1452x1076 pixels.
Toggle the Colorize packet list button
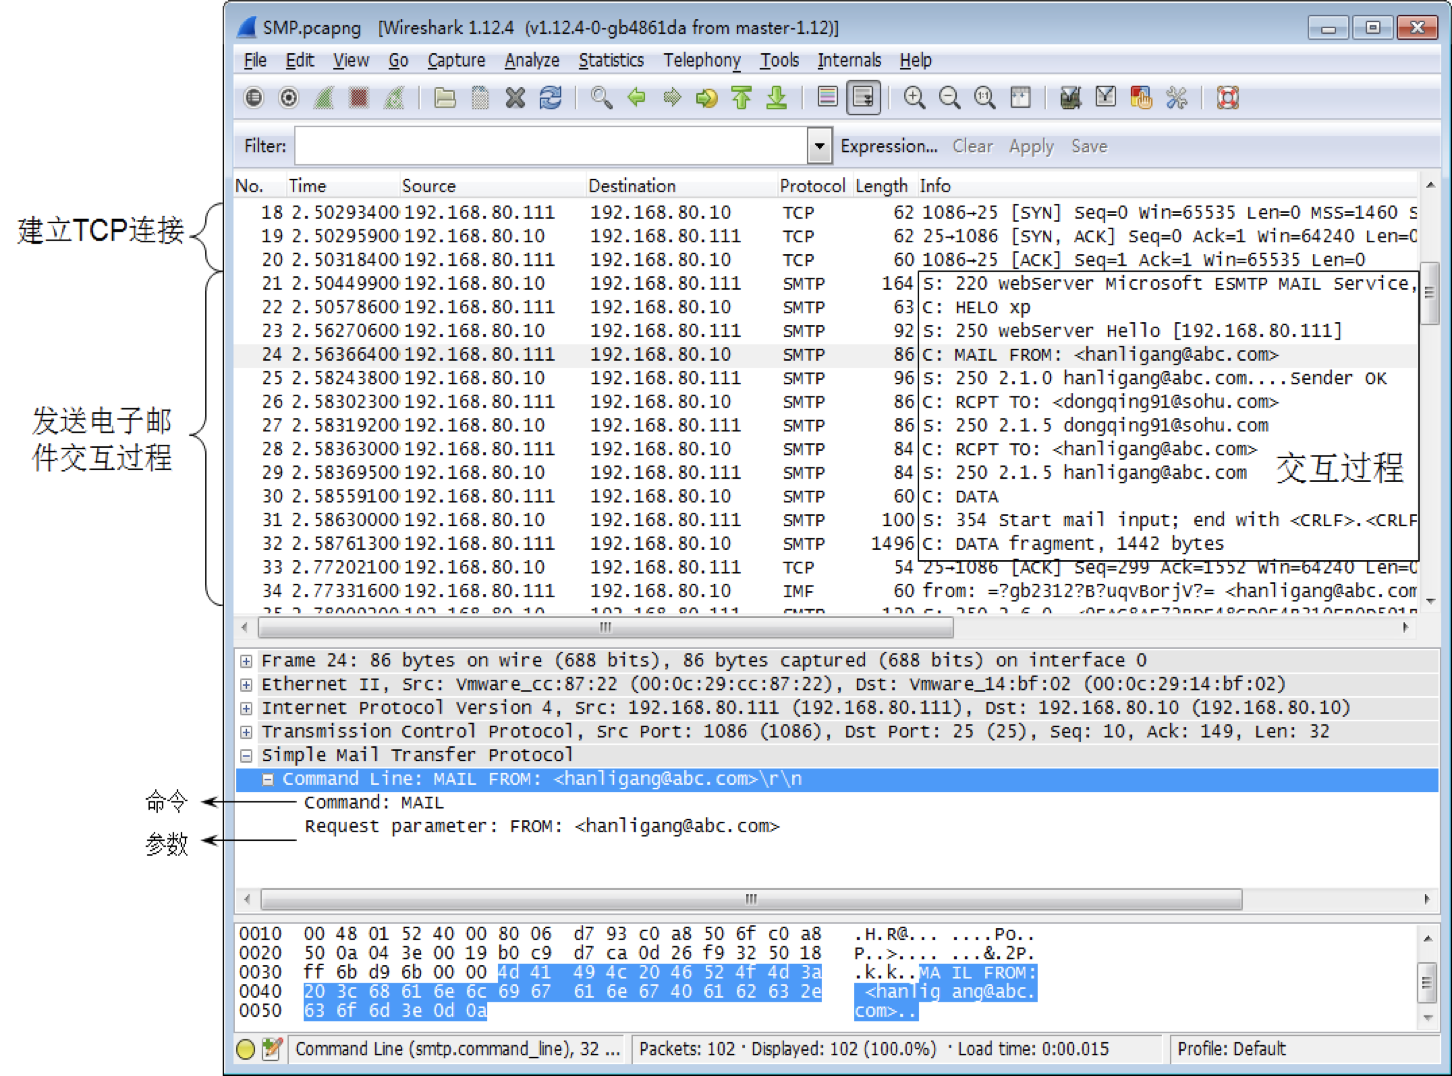coord(827,98)
